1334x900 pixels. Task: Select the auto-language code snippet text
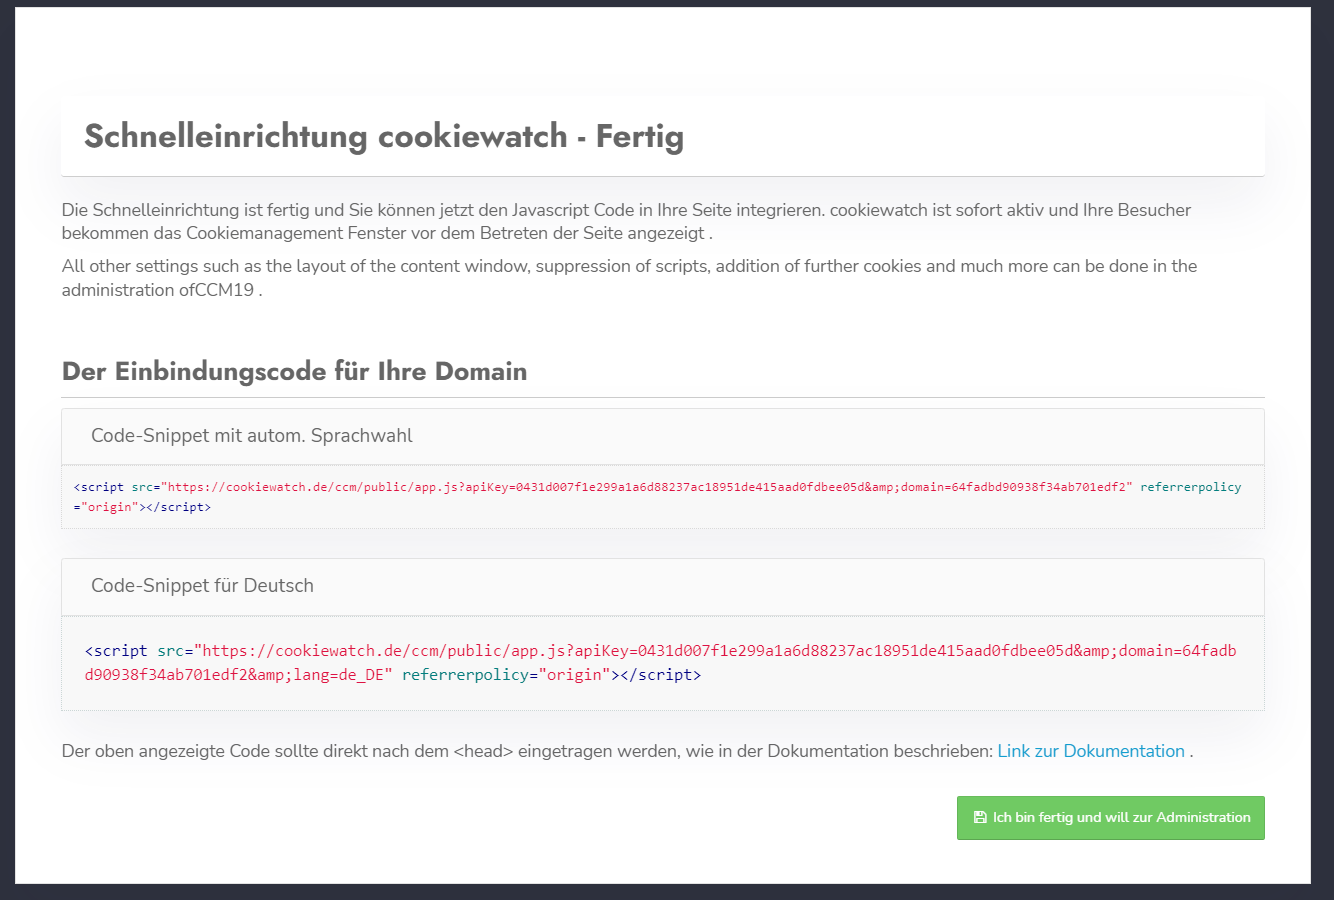(660, 497)
